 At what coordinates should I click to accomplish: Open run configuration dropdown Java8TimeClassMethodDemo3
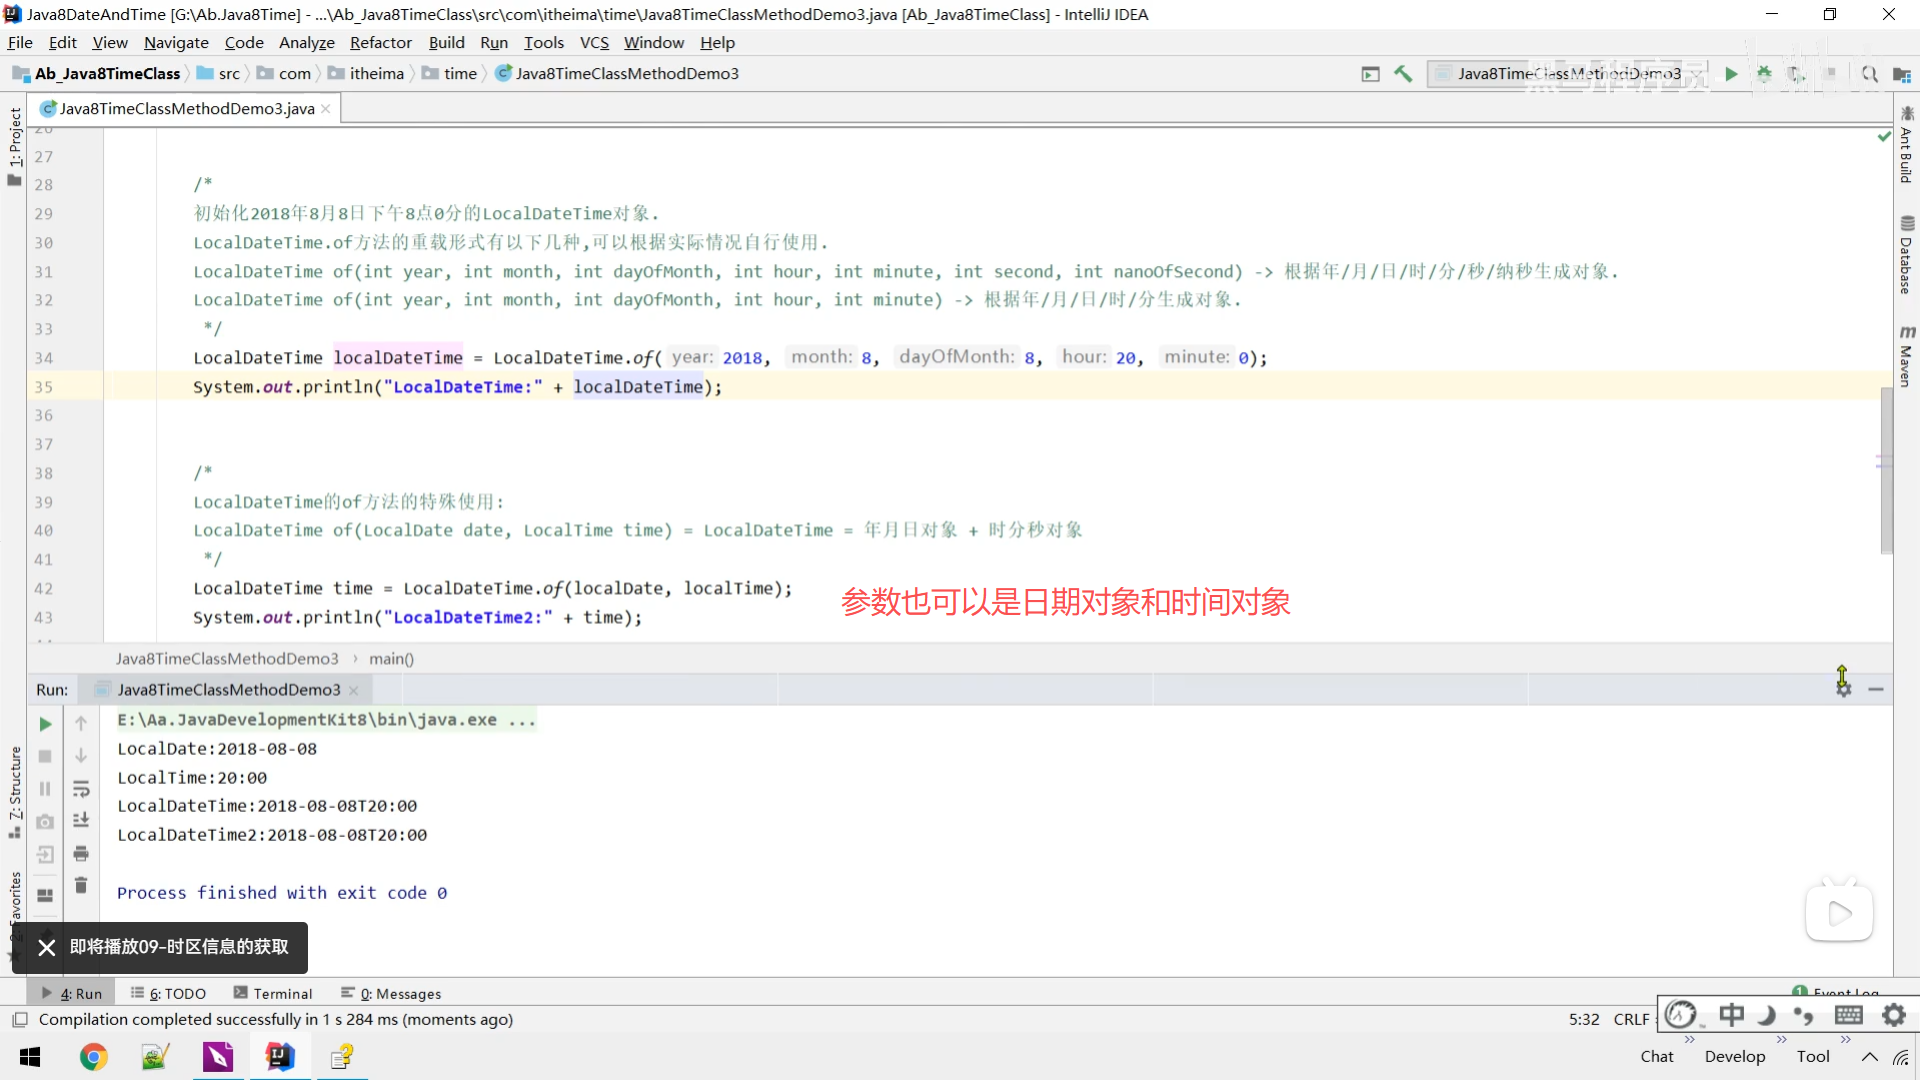pos(1566,74)
